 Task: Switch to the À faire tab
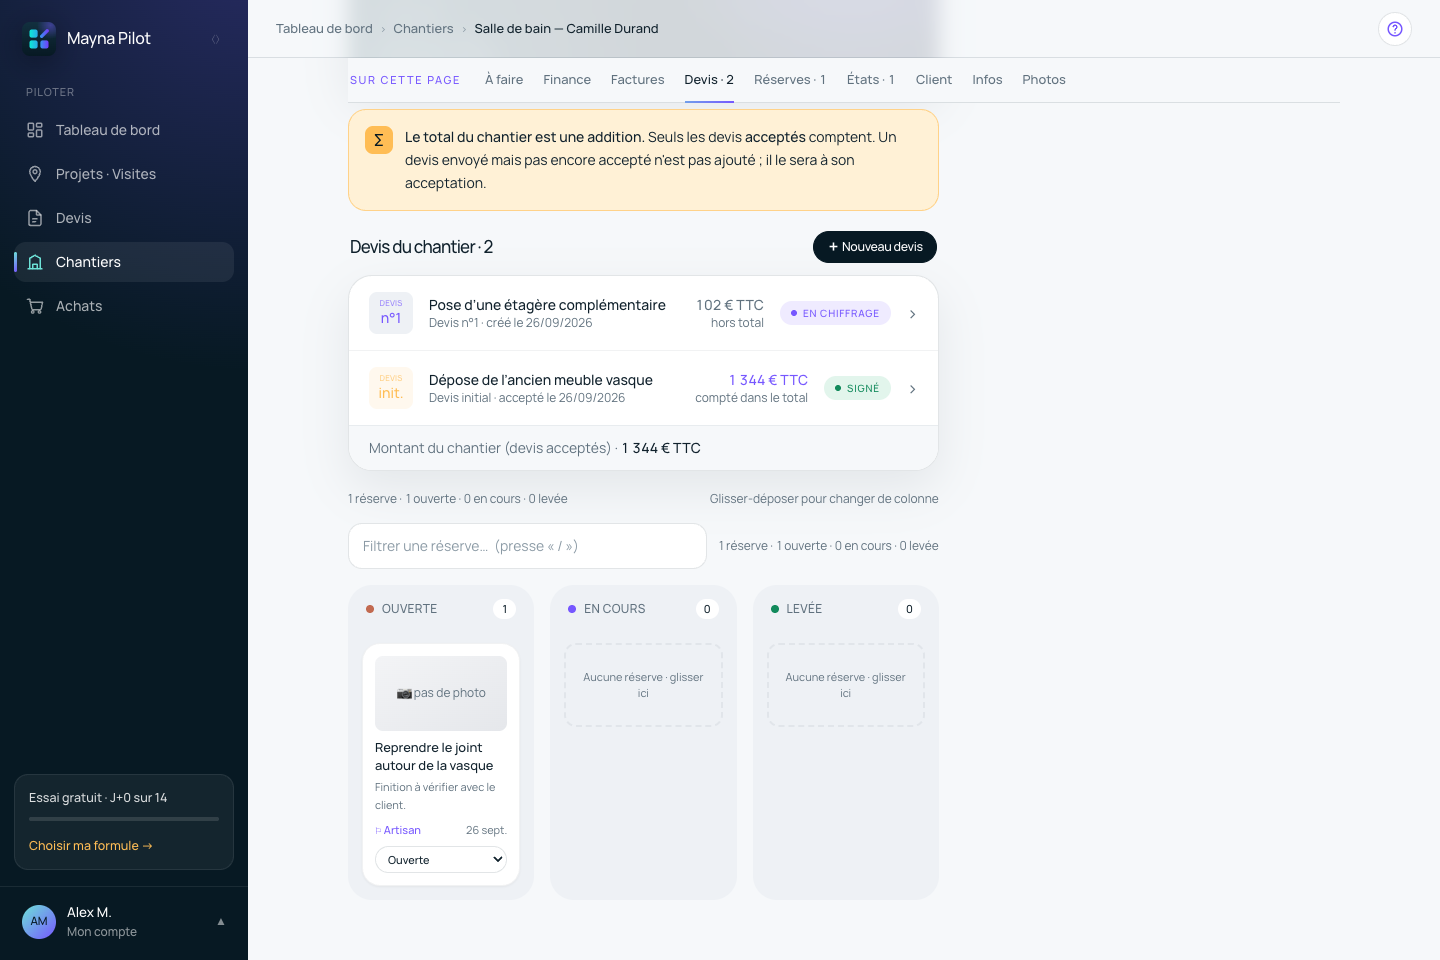click(504, 80)
